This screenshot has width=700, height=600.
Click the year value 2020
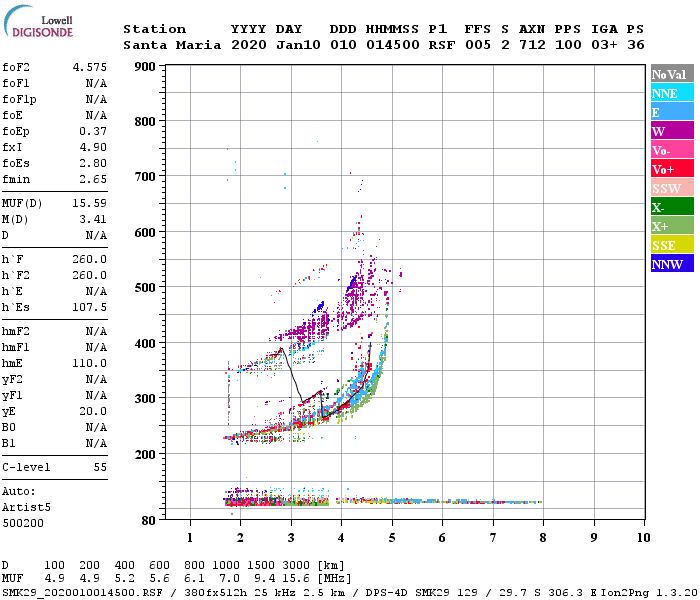(x=249, y=45)
